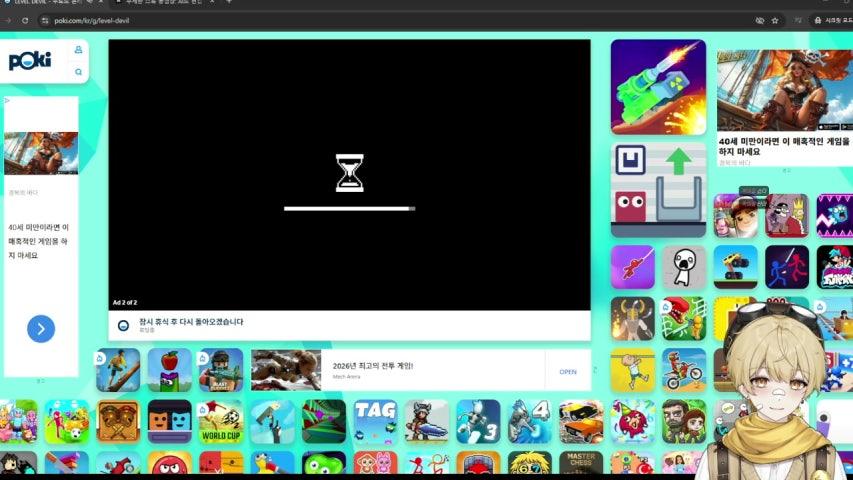Click the Poki logo
The height and width of the screenshot is (480, 853).
tap(30, 61)
